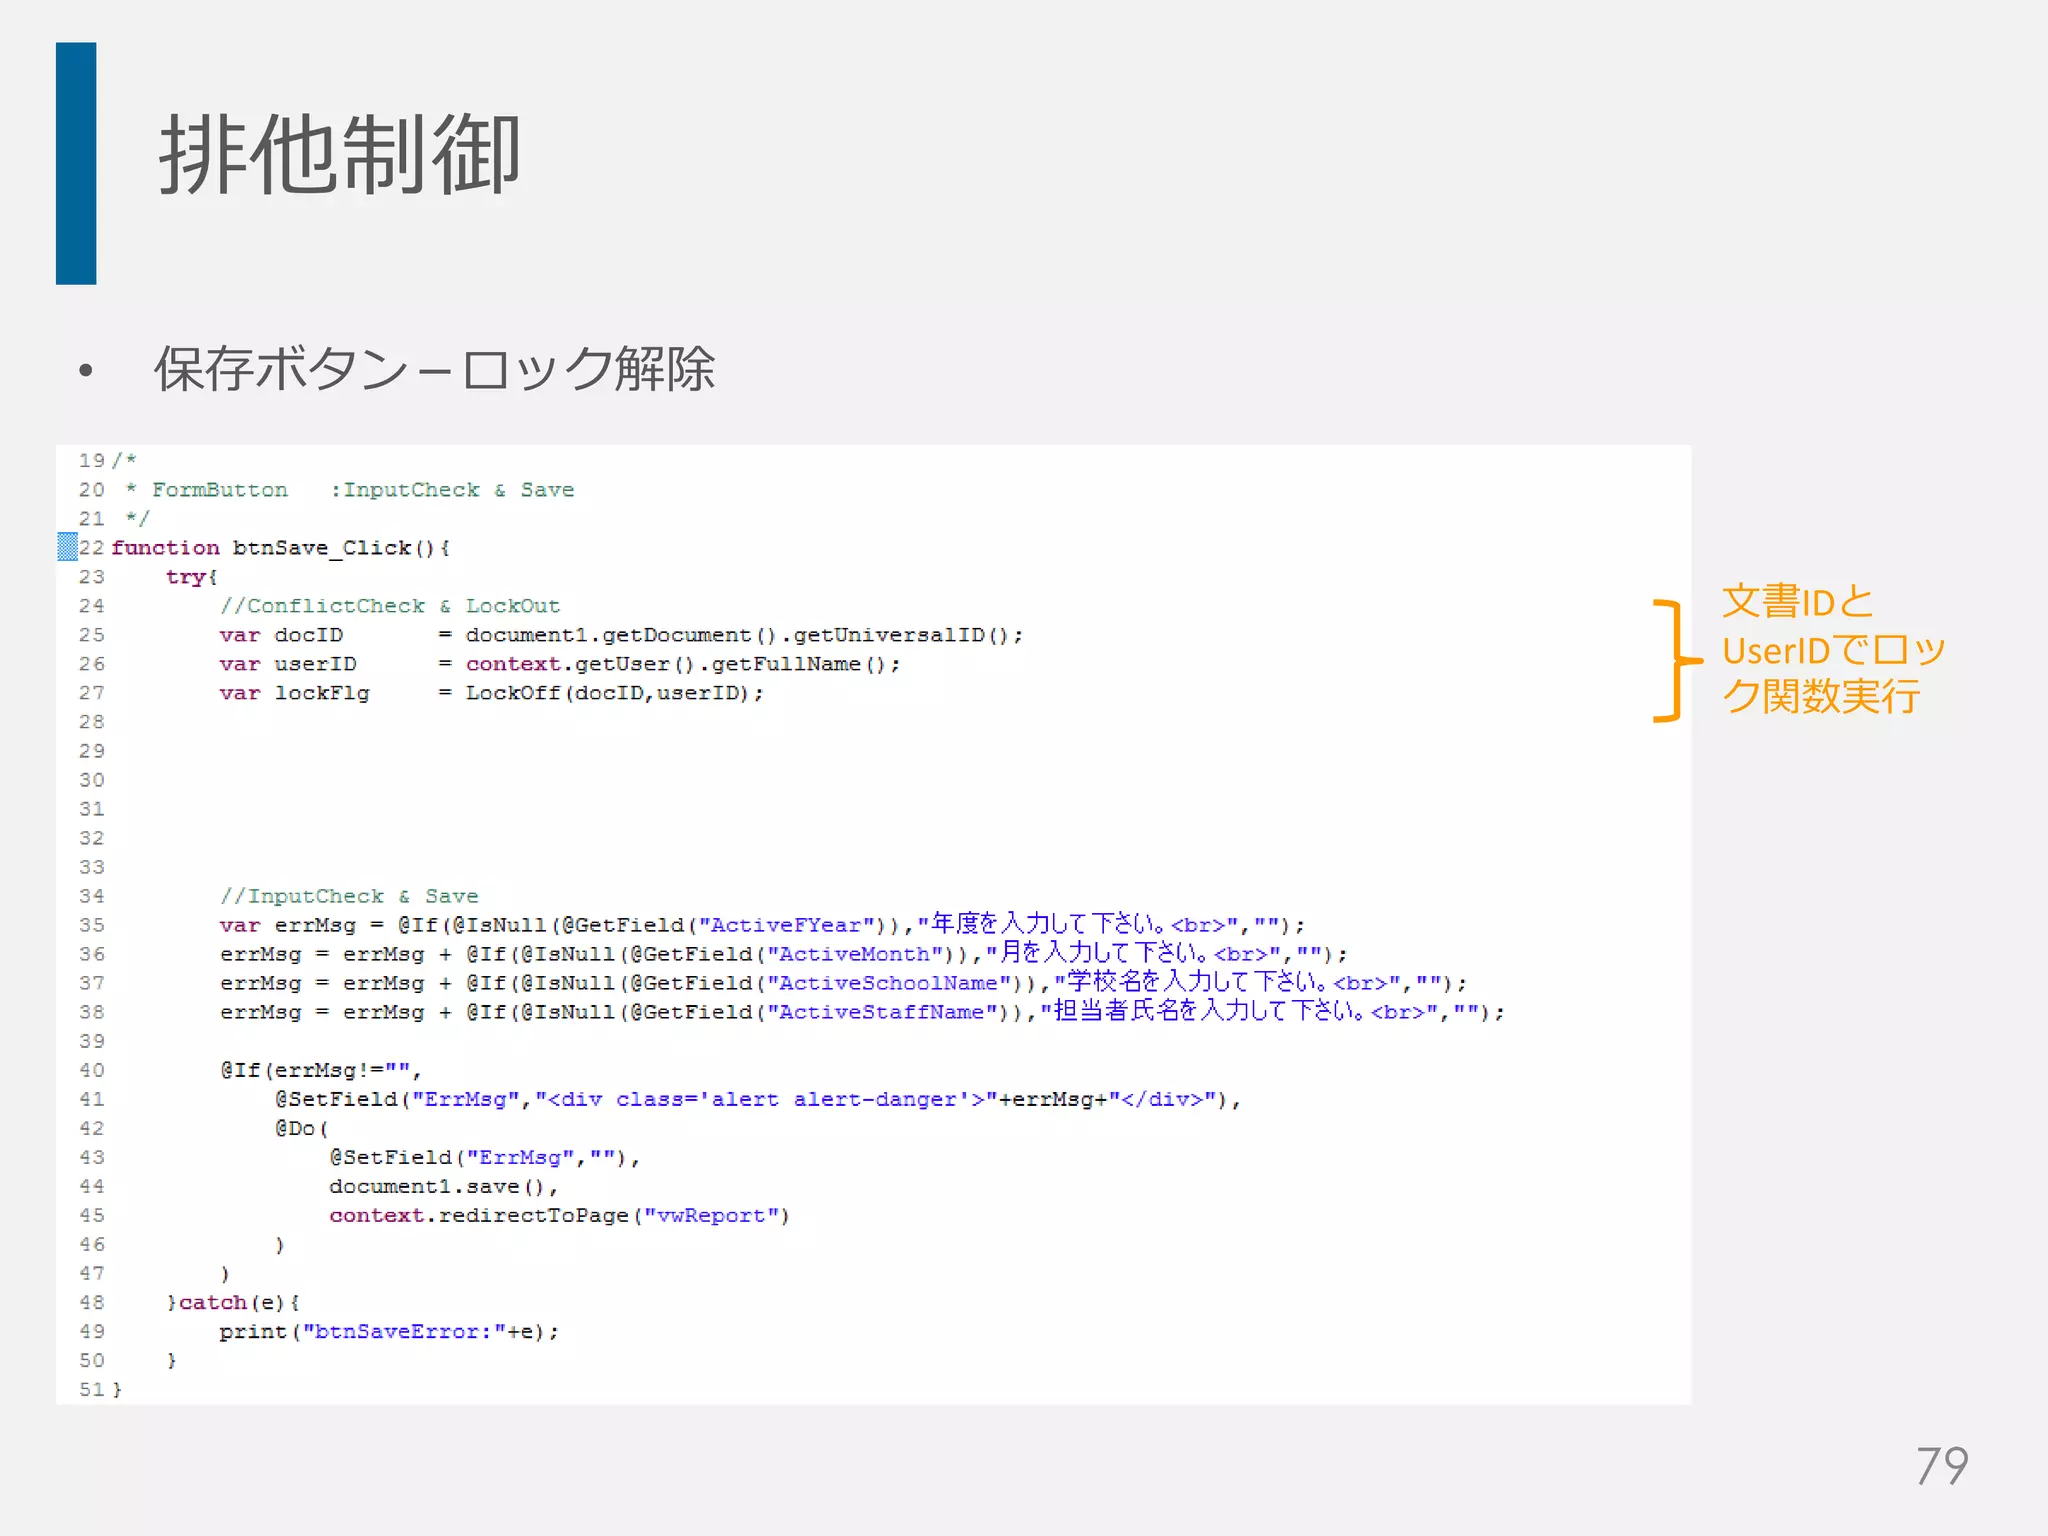Select 'print("btnSaveError:"+e);' on line 49
Image resolution: width=2048 pixels, height=1536 pixels.
pos(389,1331)
